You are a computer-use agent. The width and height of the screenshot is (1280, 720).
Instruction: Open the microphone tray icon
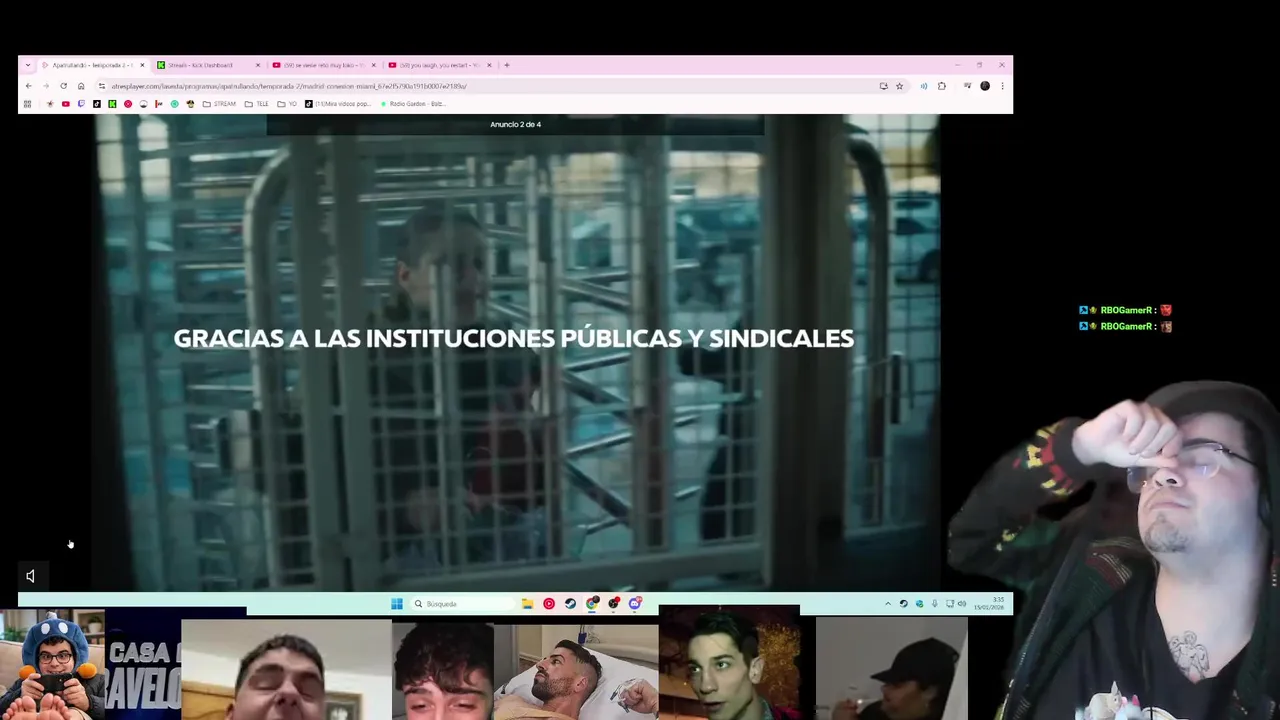click(x=934, y=604)
